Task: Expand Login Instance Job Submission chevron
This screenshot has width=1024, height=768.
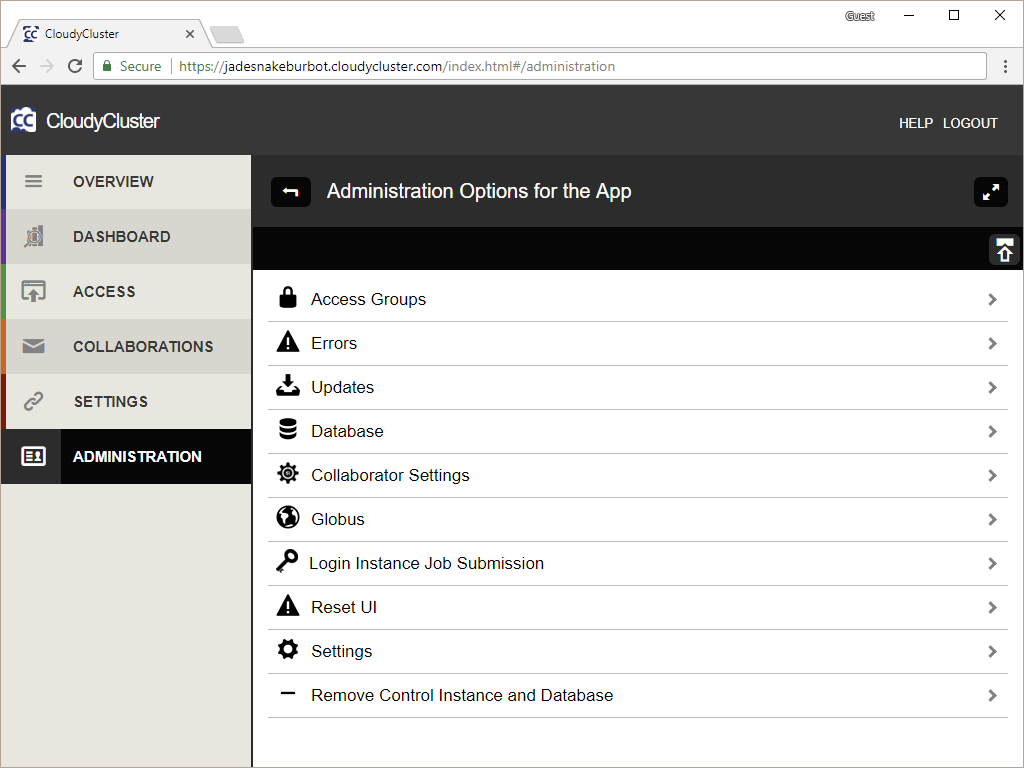Action: [x=993, y=564]
